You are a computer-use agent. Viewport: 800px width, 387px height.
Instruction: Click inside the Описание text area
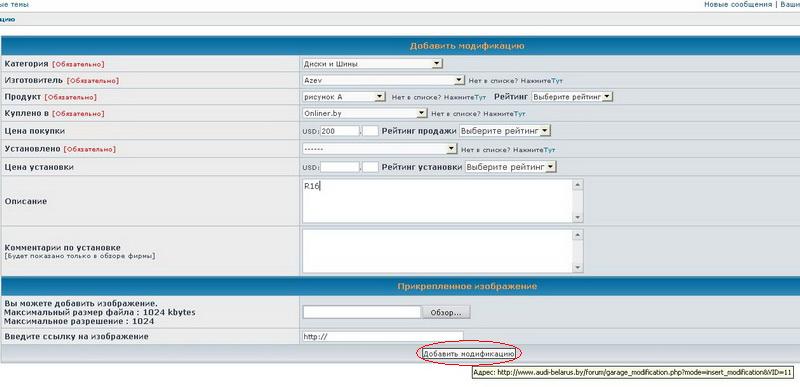tap(437, 201)
